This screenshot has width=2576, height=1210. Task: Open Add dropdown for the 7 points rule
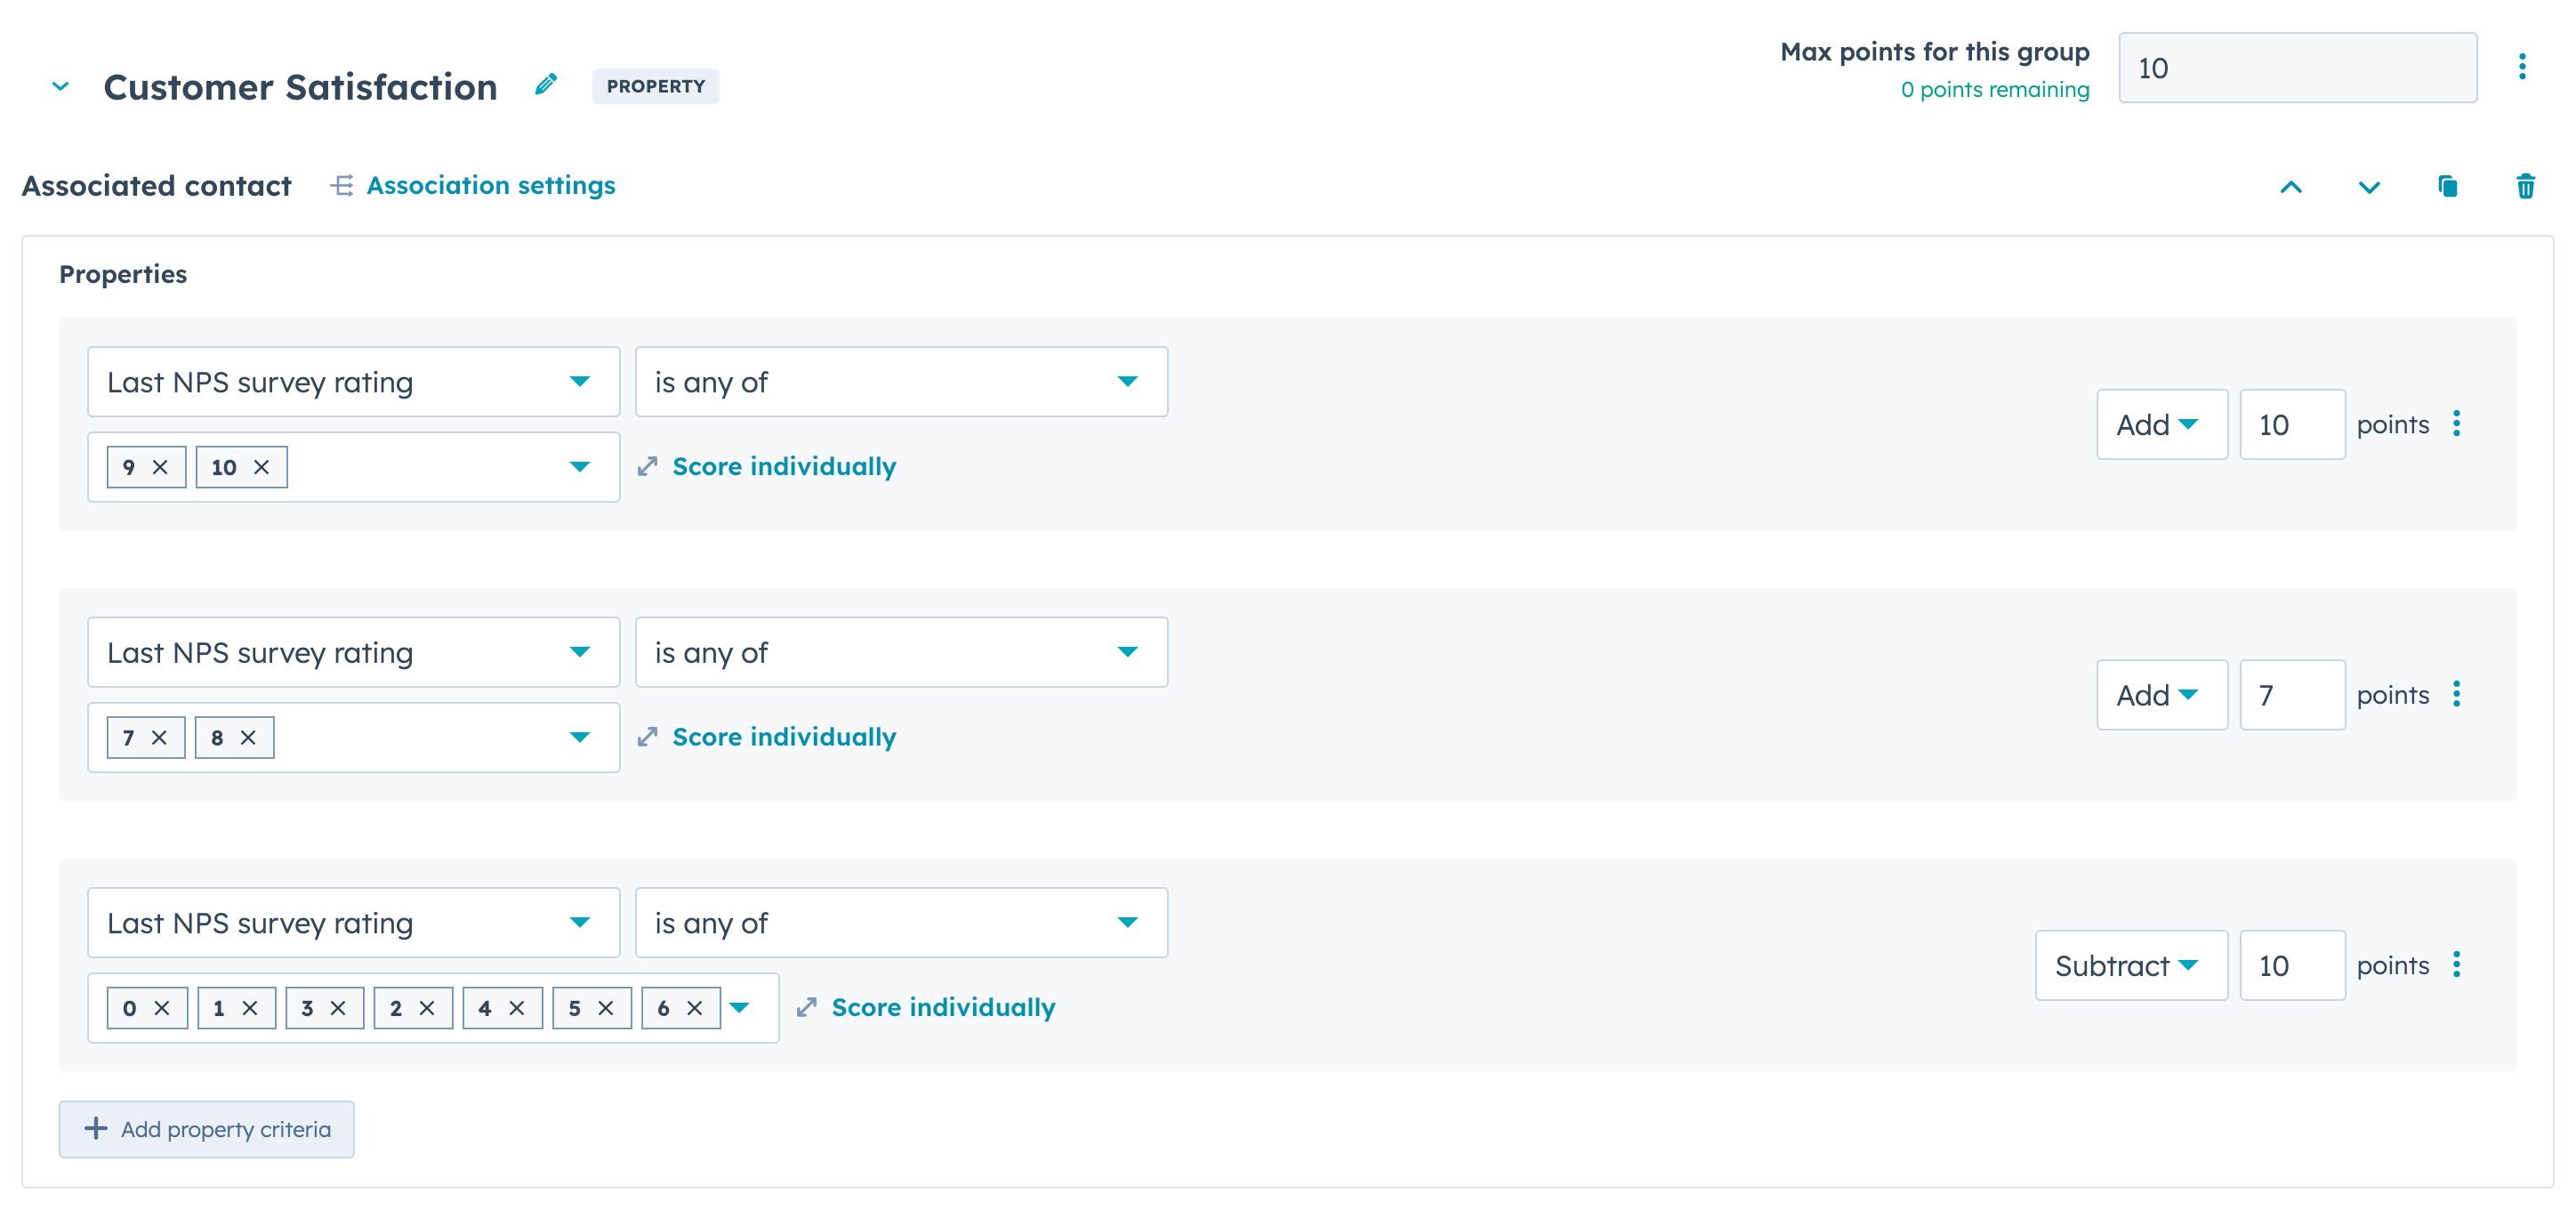click(2161, 695)
